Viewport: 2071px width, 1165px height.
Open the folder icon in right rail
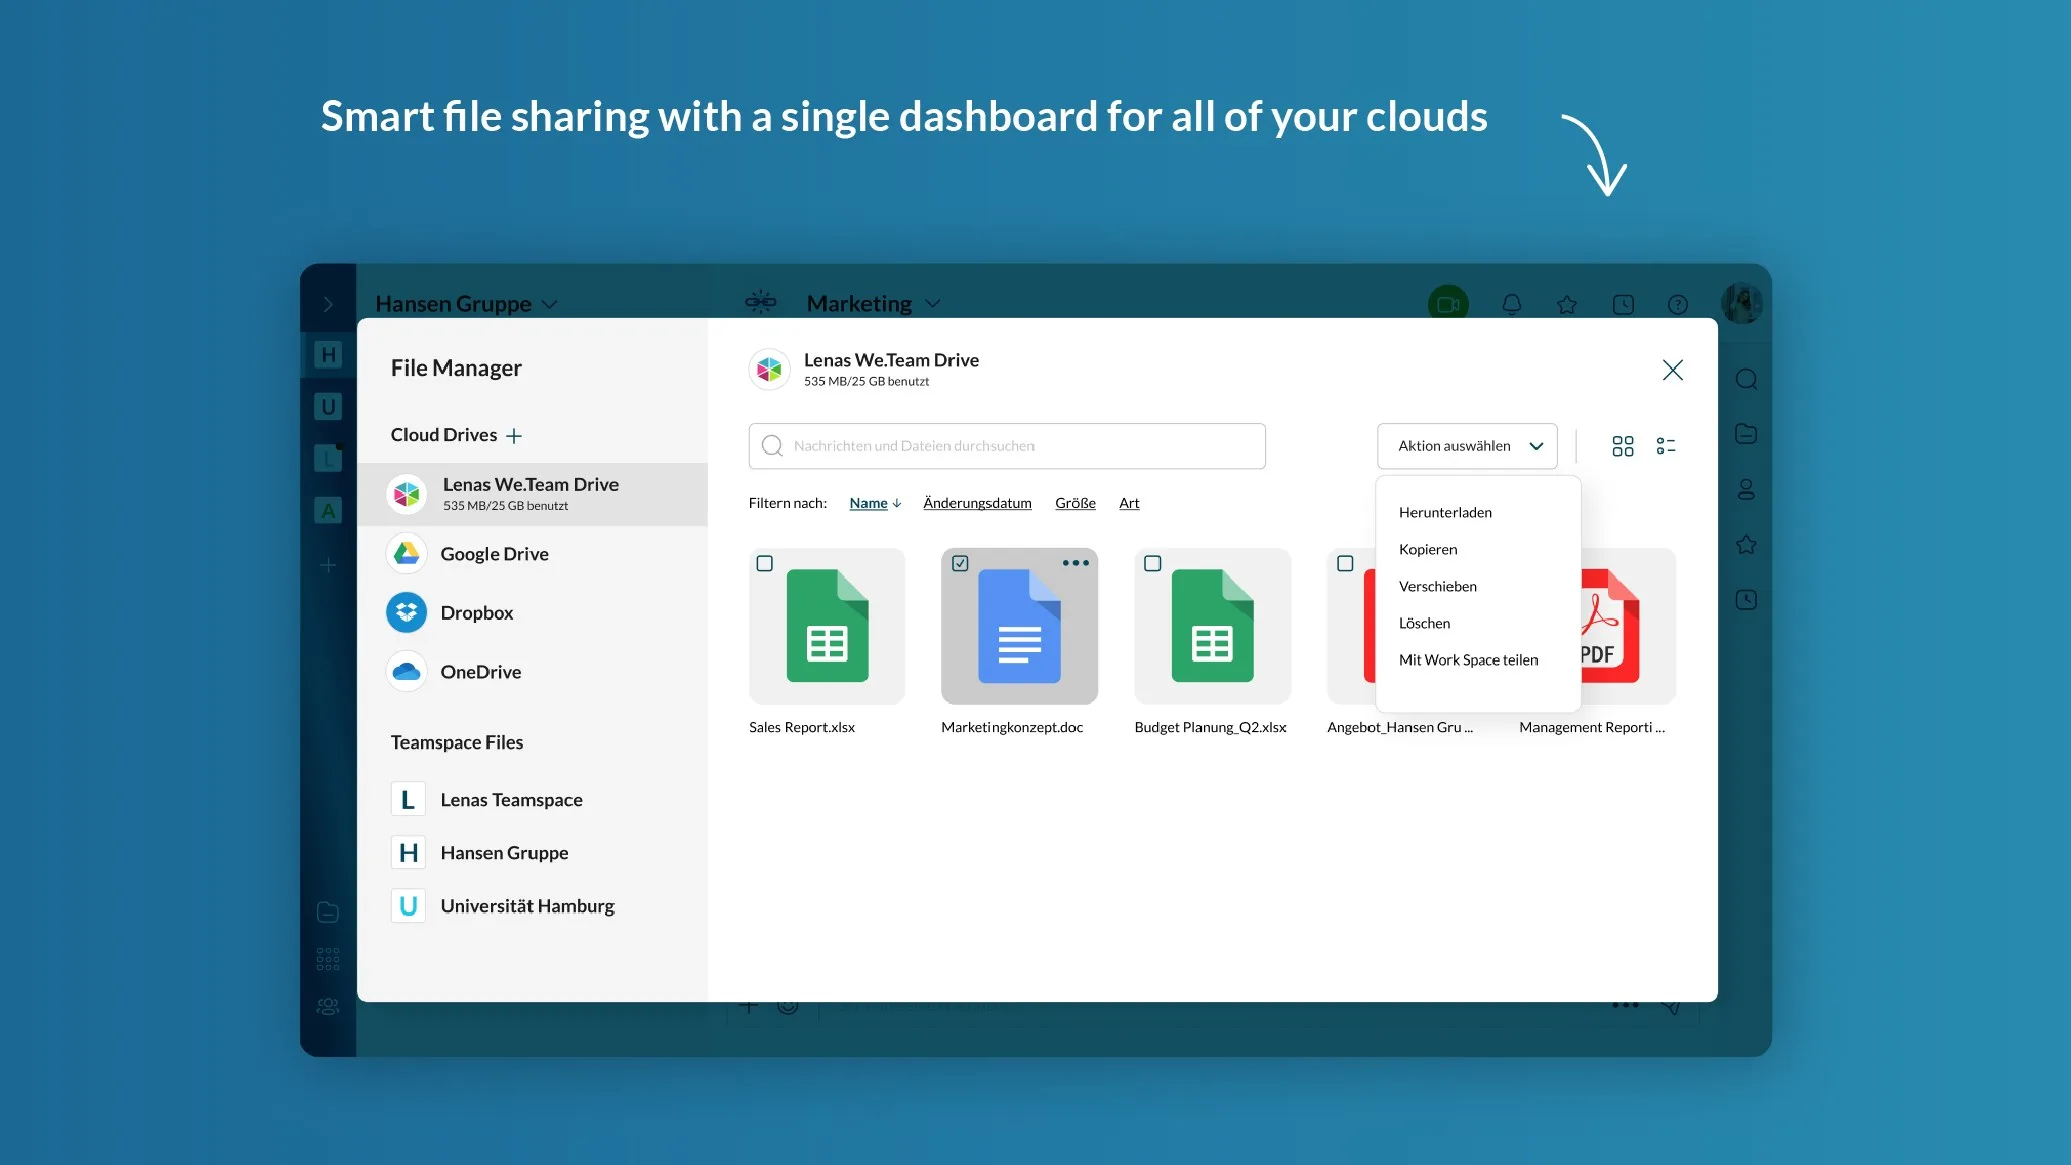pos(1746,434)
